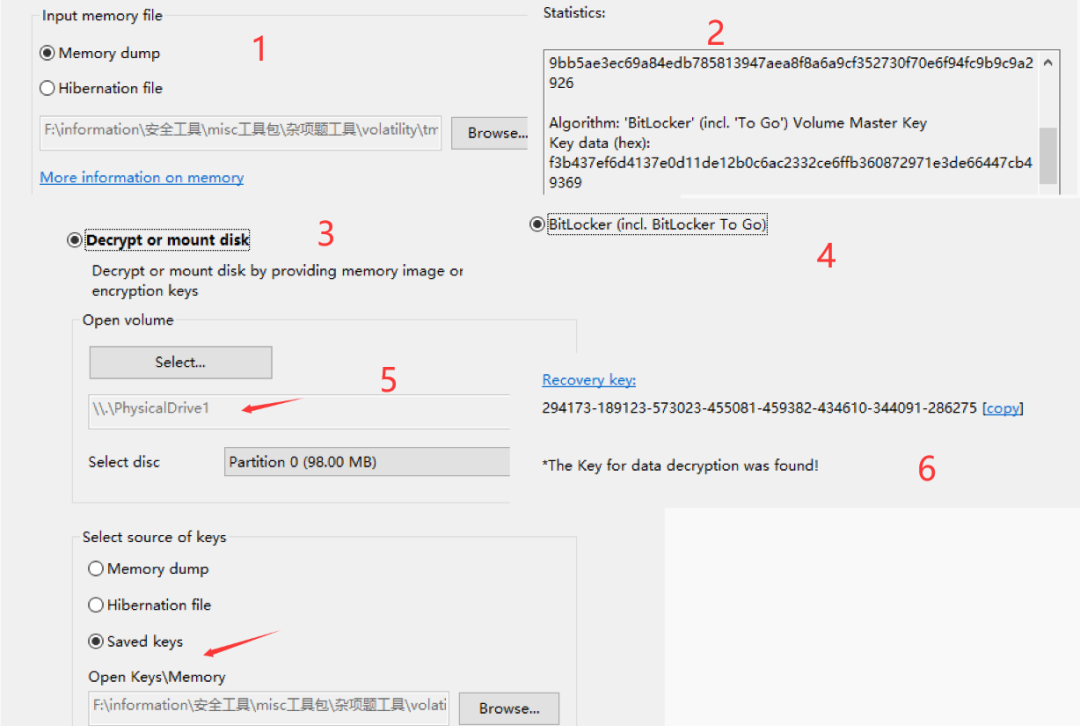Click the scroll up arrow in Statistics box
This screenshot has height=726, width=1080.
pos(1048,63)
